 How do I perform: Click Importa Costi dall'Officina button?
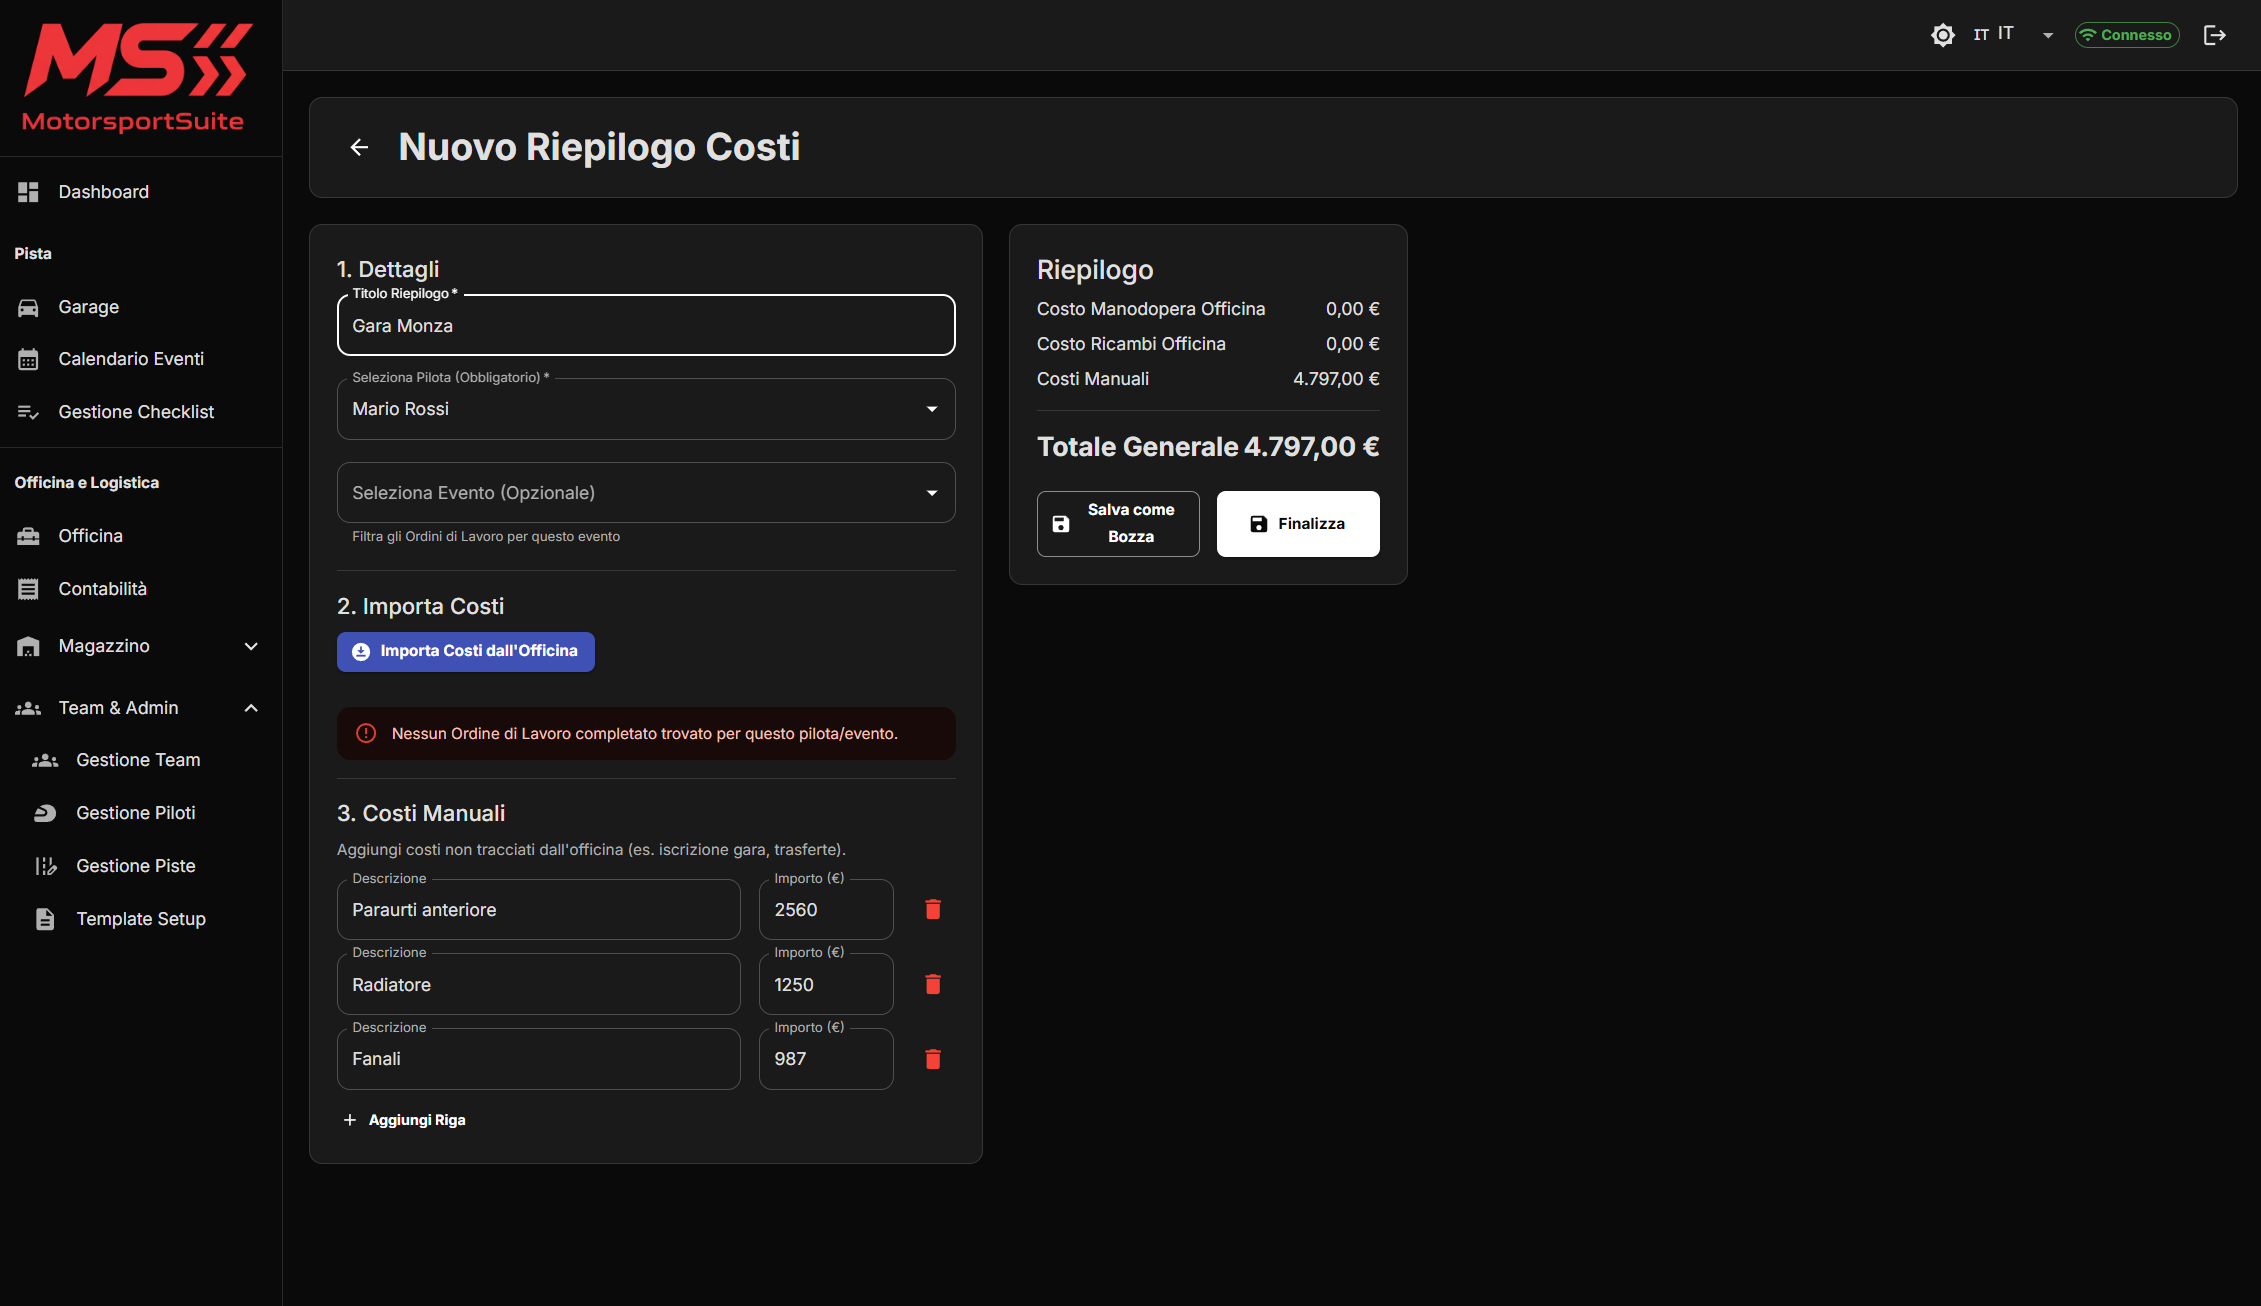coord(466,651)
